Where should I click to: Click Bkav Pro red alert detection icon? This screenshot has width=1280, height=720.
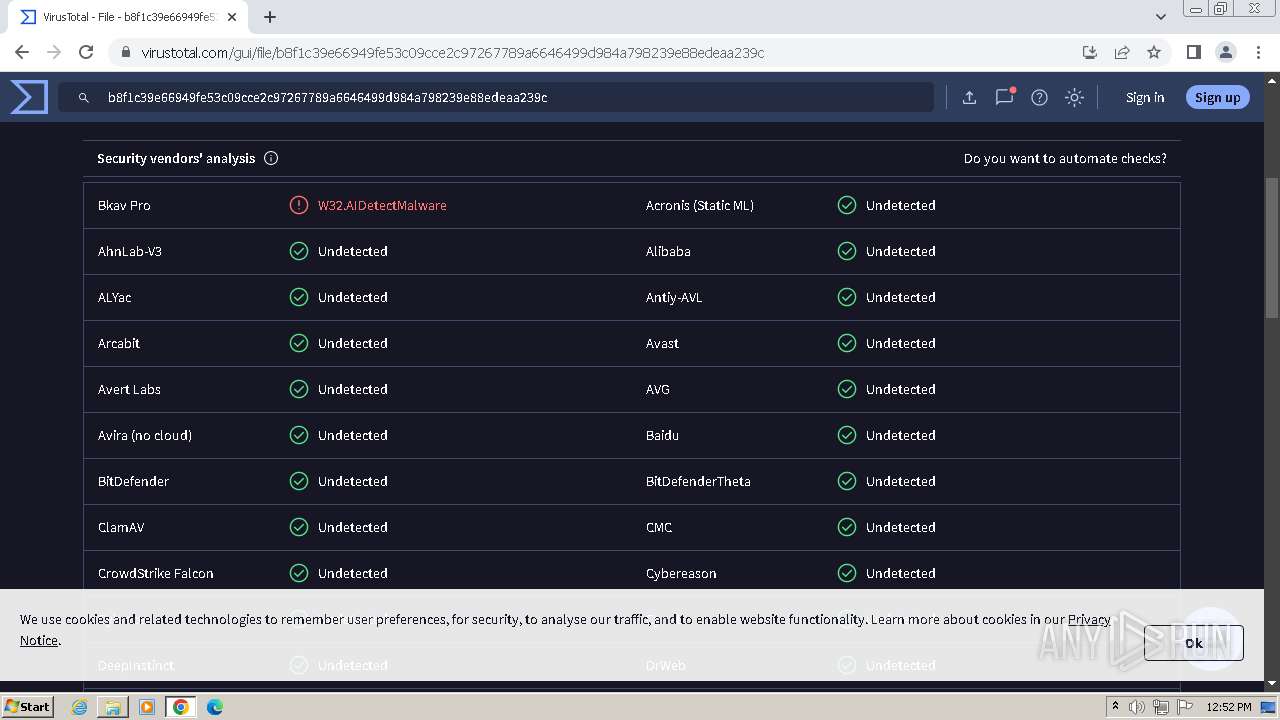[x=299, y=205]
